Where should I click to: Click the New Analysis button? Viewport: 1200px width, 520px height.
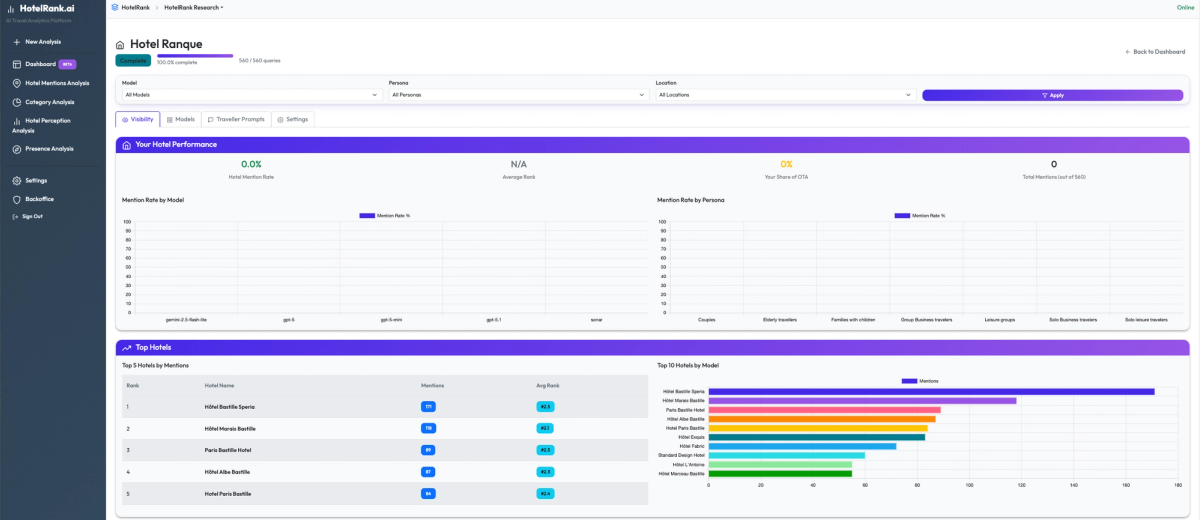(x=38, y=42)
